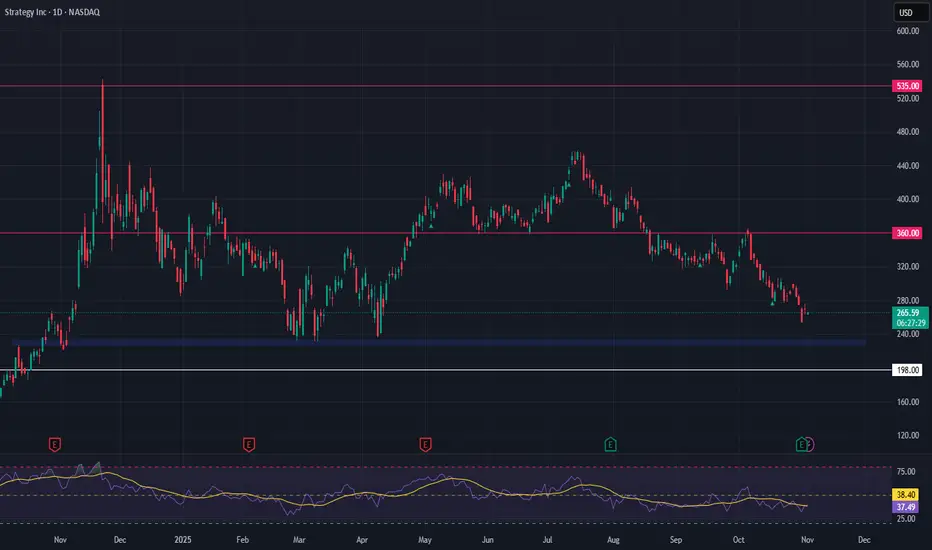This screenshot has height=550, width=932.
Task: Click the 2025 label on time axis
Action: [183, 540]
